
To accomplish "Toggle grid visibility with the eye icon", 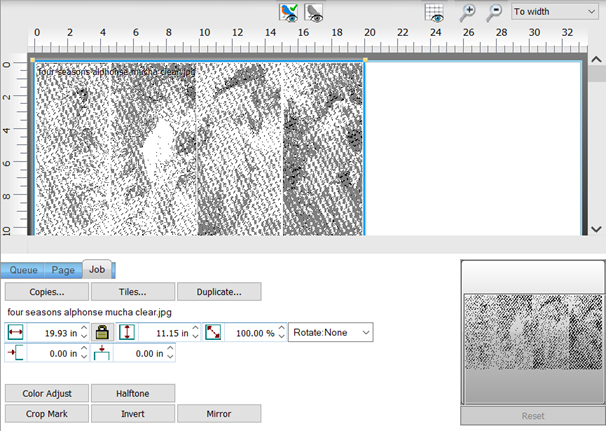I will (x=434, y=12).
